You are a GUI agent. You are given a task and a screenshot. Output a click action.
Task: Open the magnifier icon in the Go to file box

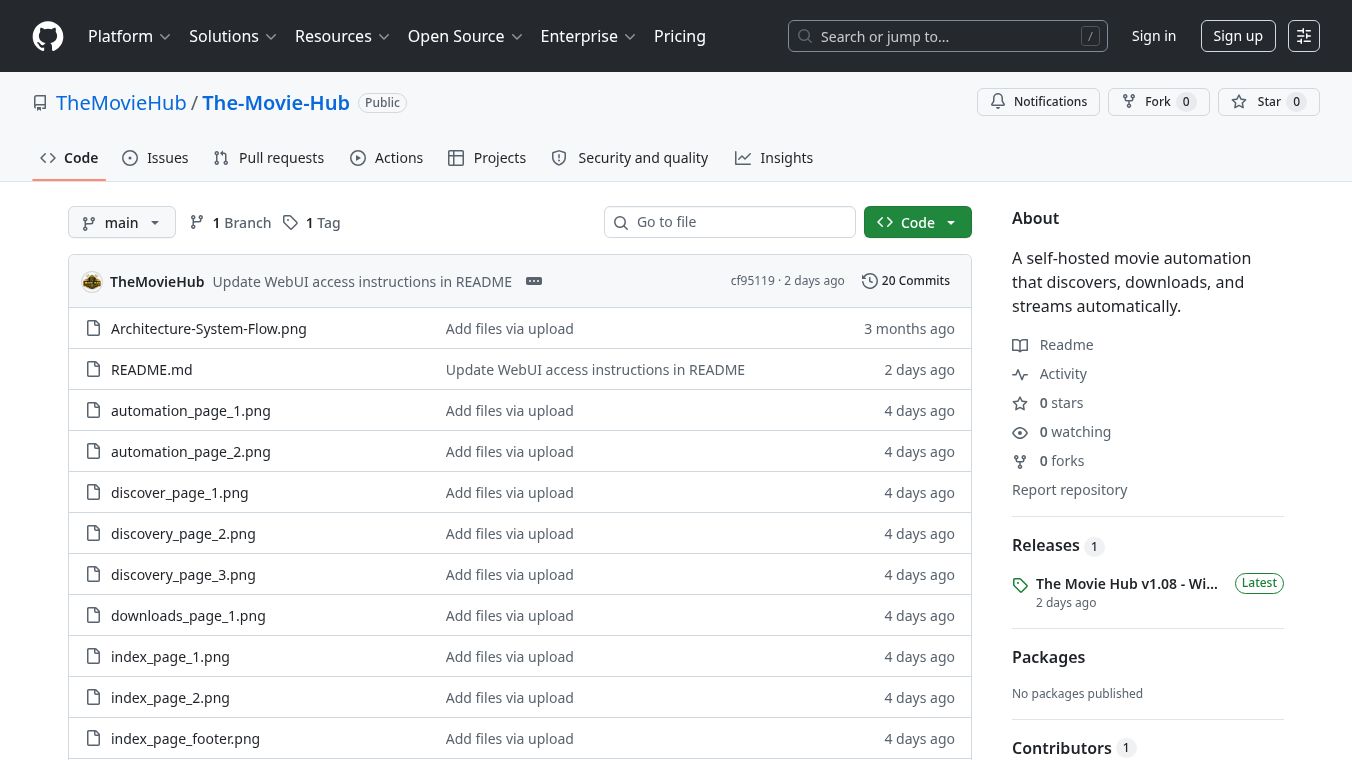[x=621, y=222]
